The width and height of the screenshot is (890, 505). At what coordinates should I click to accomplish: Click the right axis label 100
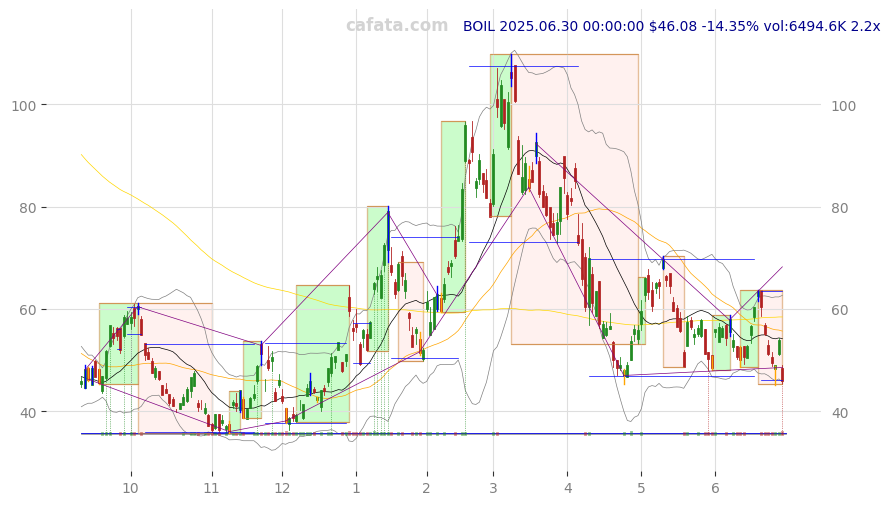(843, 106)
